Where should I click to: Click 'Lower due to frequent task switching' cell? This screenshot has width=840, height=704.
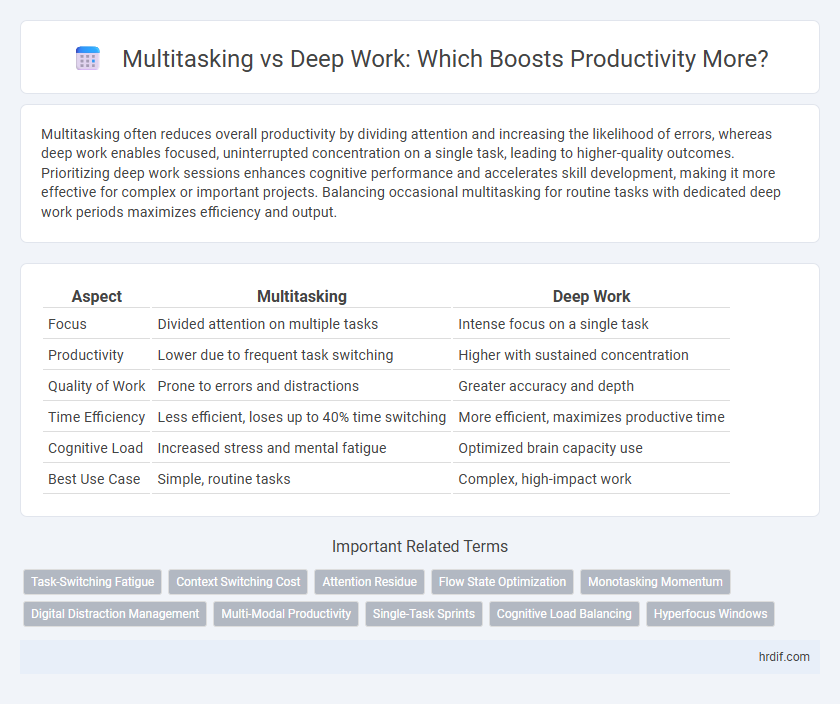(x=302, y=355)
